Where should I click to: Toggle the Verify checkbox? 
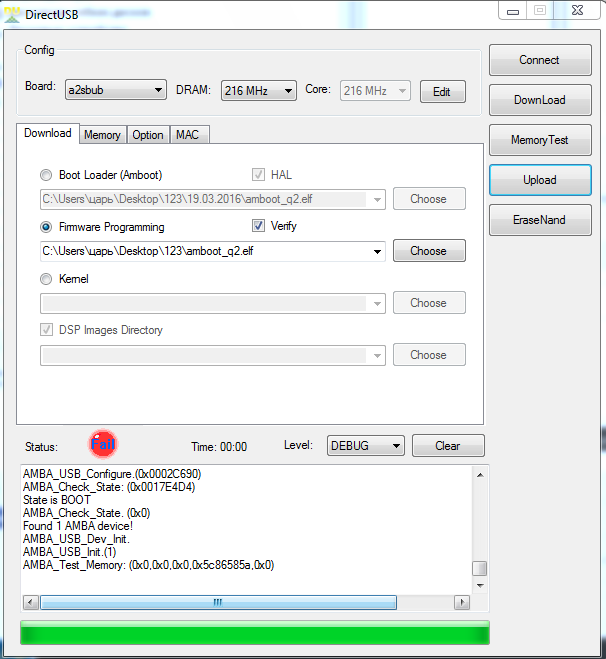tap(258, 226)
